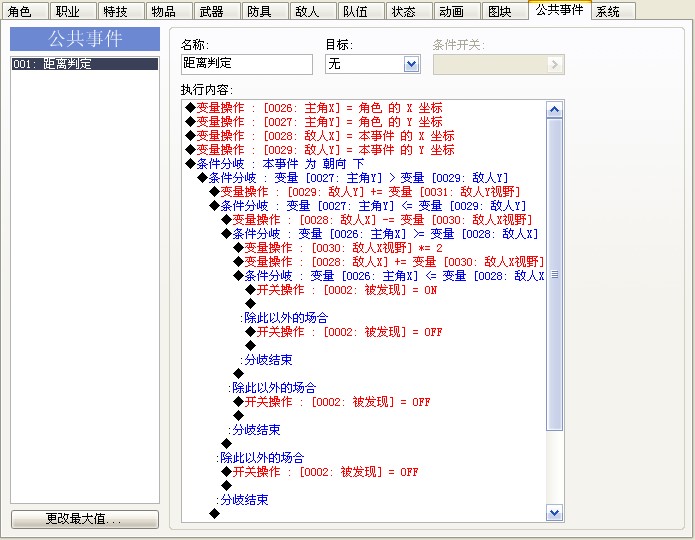Screen dimensions: 695x540
Task: Switch to the 系统 tab
Action: (613, 11)
